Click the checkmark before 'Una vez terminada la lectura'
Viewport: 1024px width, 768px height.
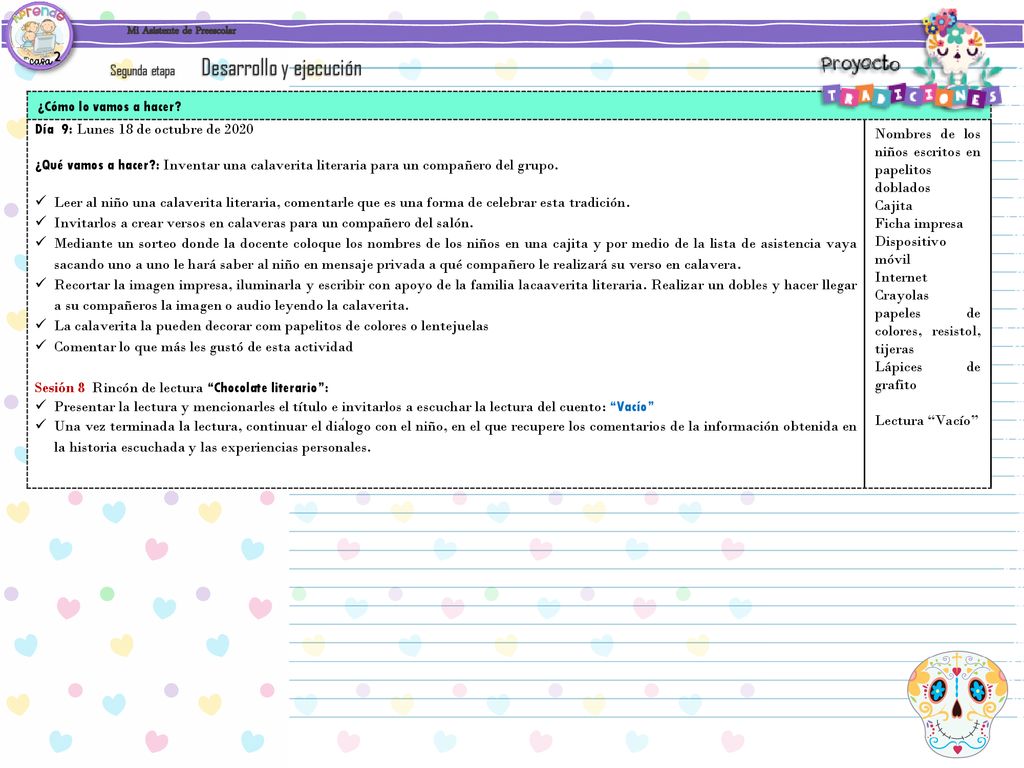(41, 424)
